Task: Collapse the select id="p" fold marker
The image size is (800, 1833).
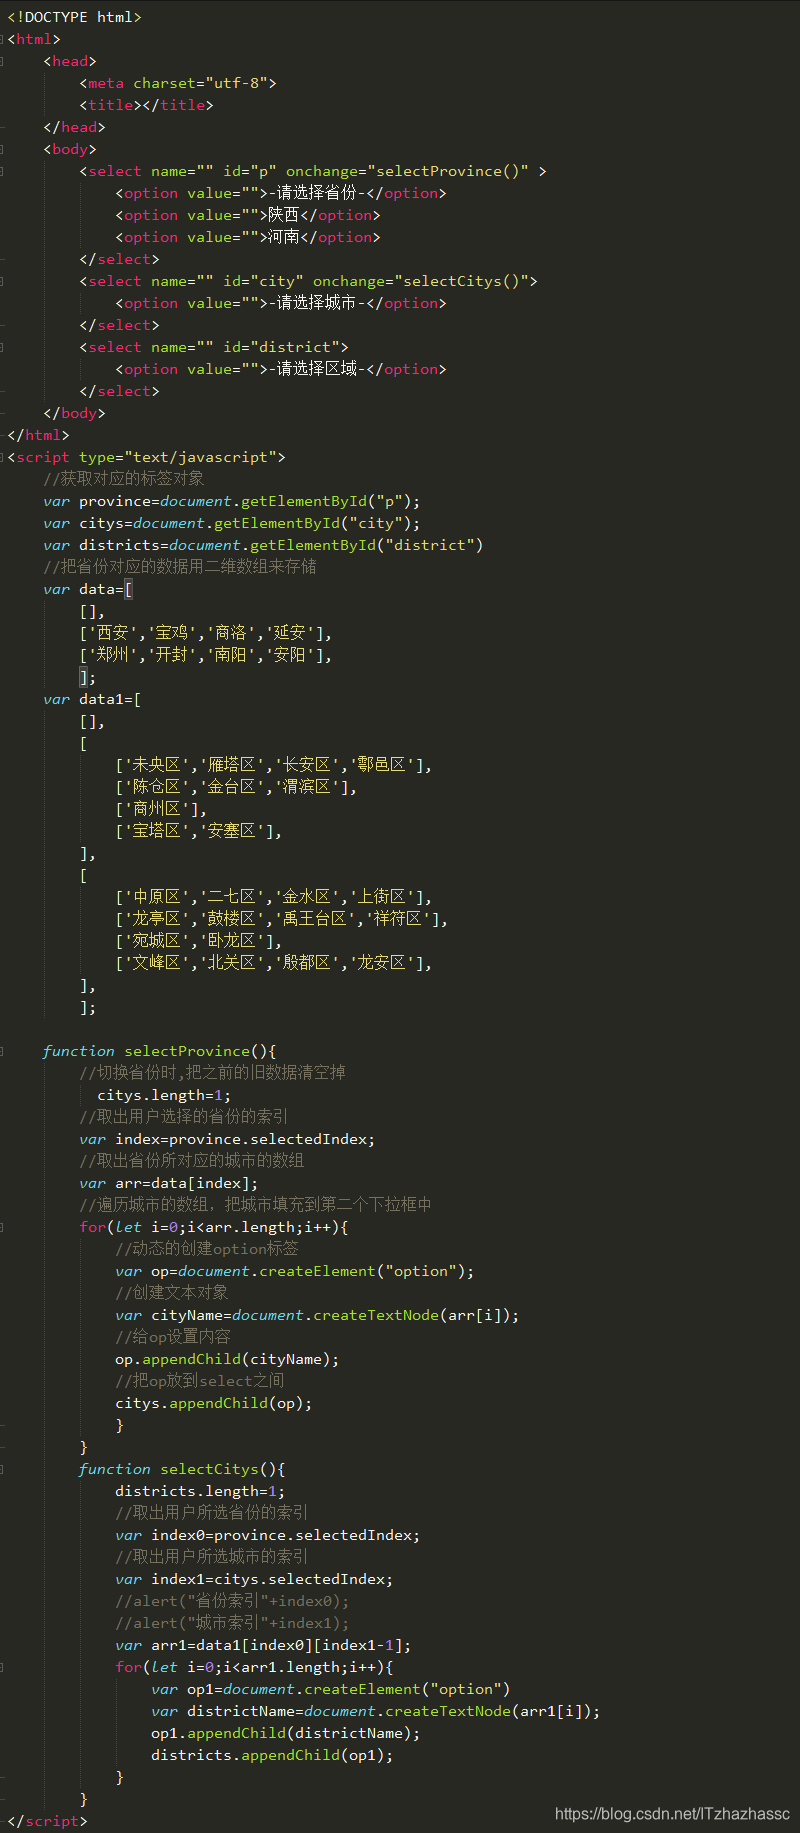Action: (3, 171)
